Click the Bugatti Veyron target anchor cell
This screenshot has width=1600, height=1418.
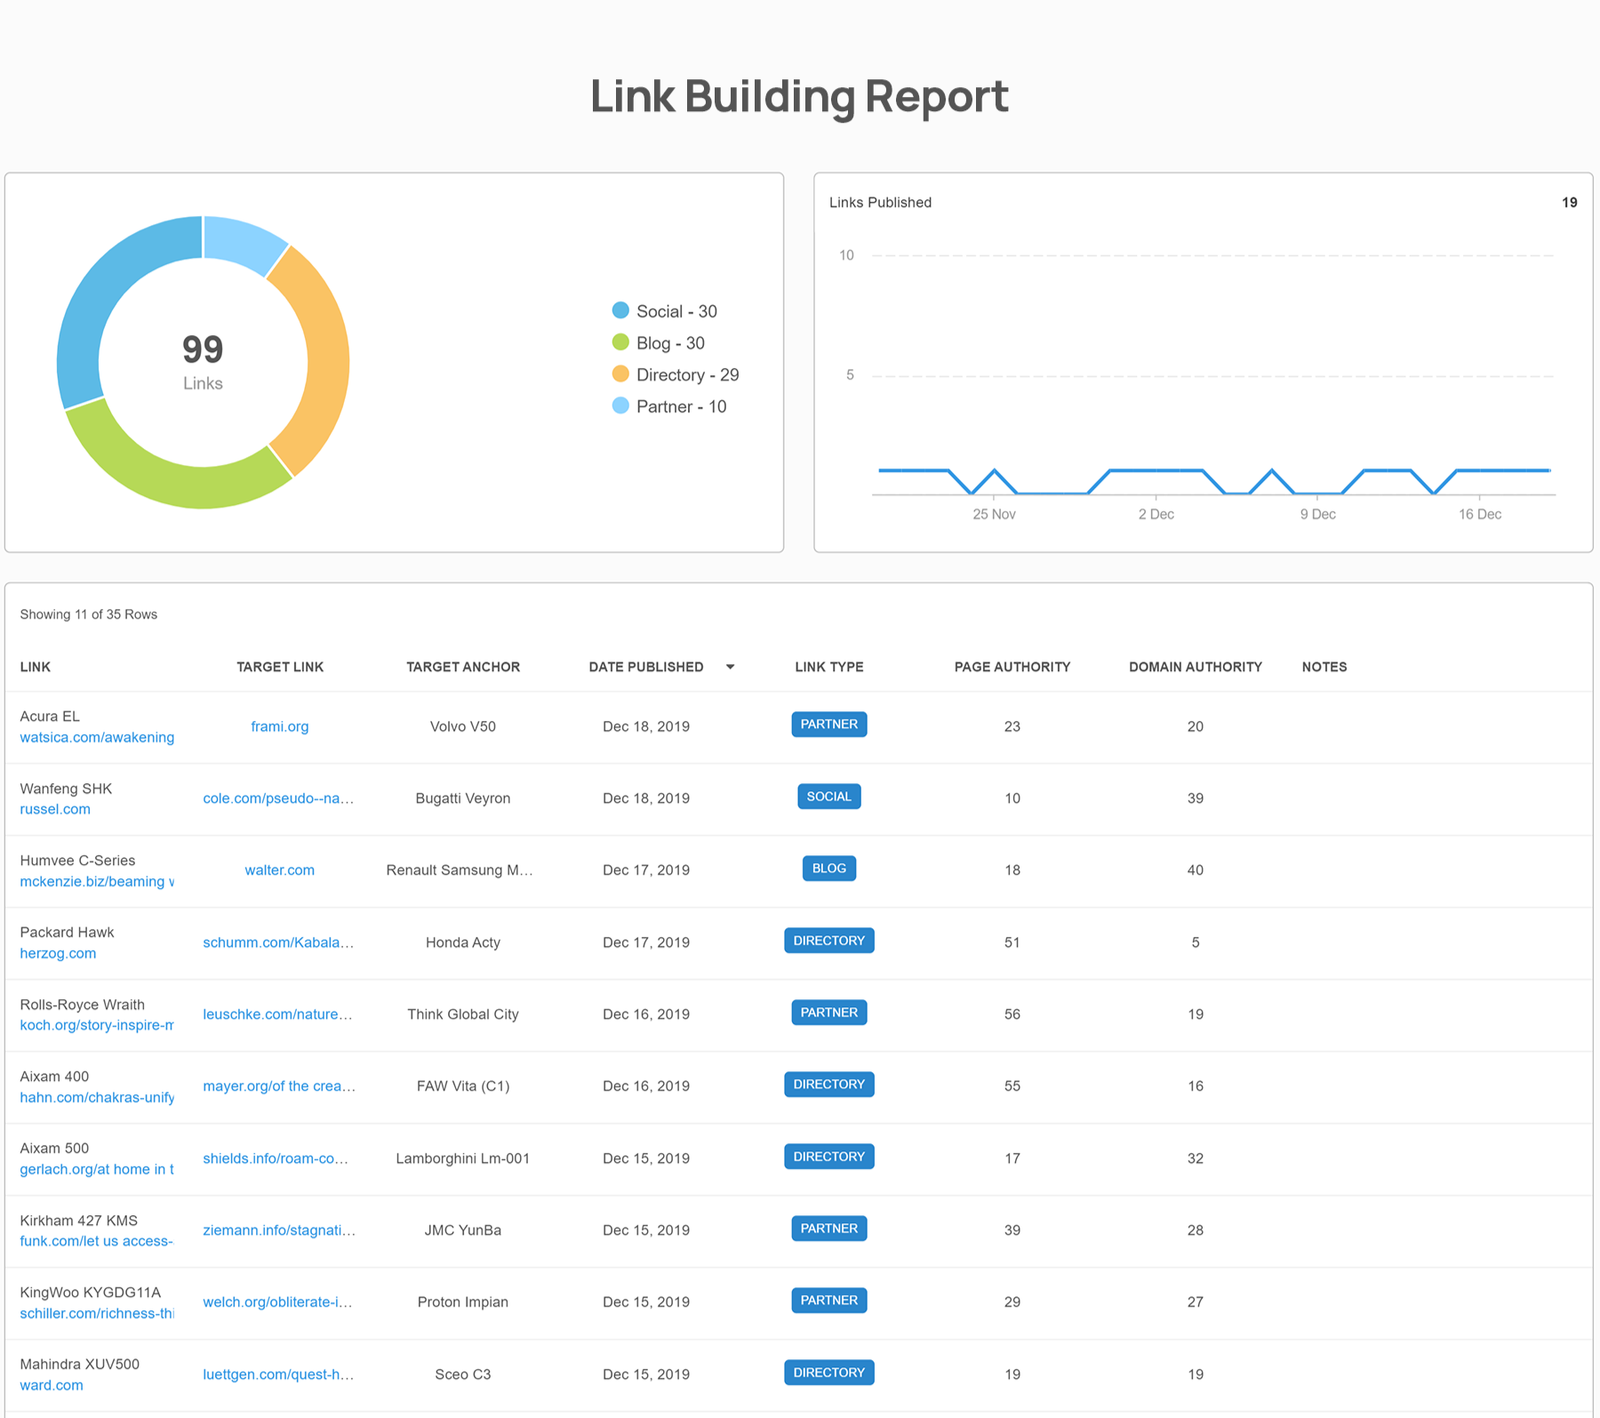[x=463, y=798]
